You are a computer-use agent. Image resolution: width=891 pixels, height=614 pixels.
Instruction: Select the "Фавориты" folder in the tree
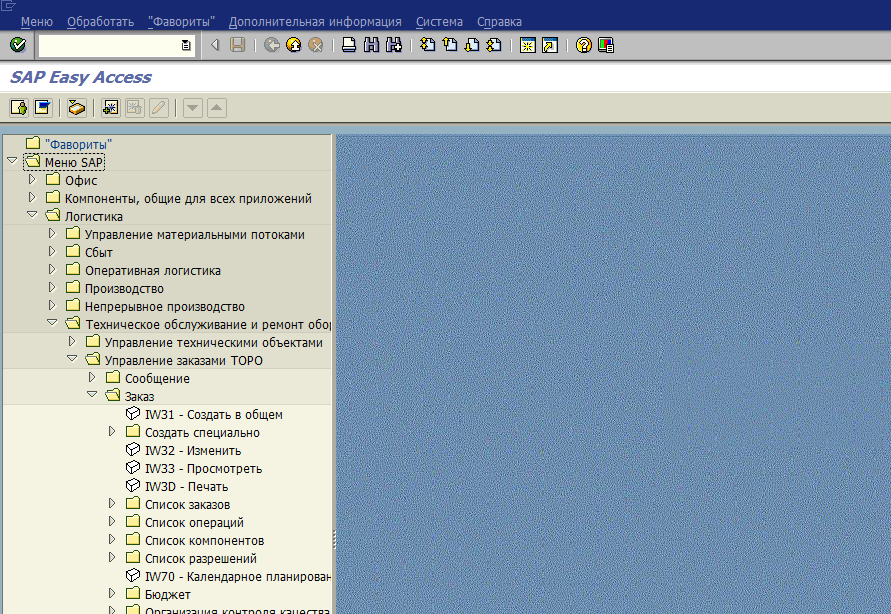coord(78,145)
